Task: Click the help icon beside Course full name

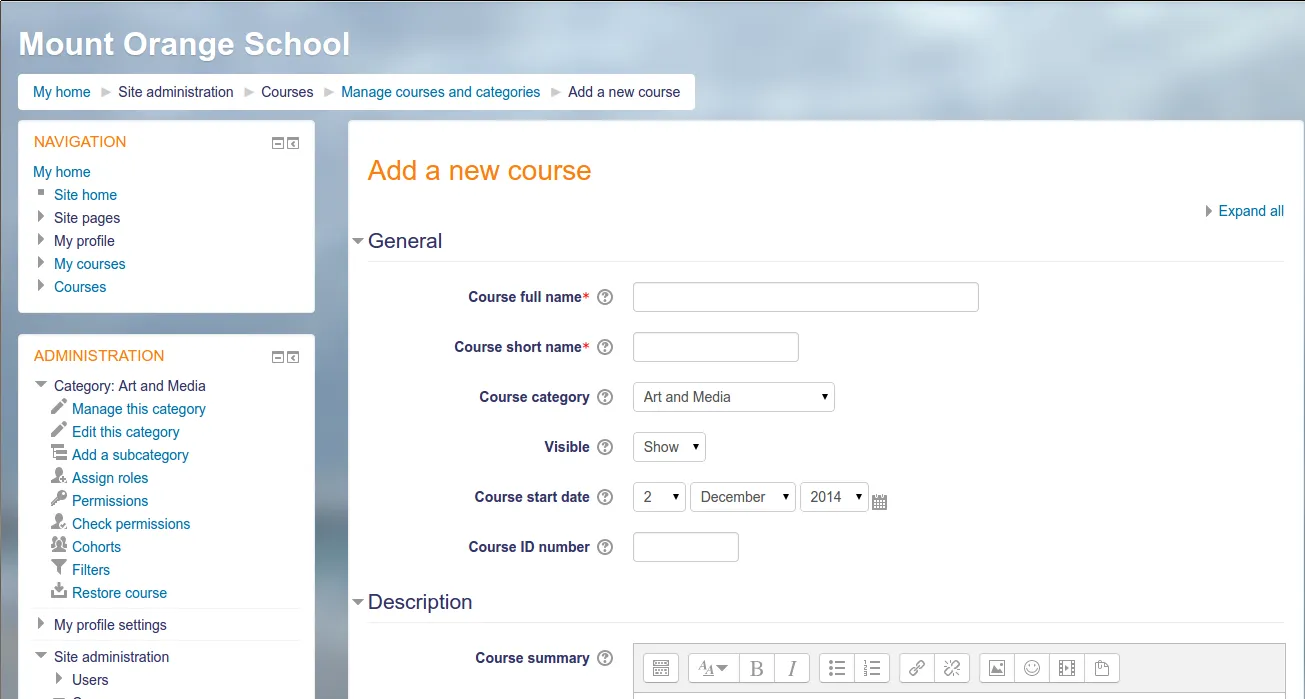Action: pyautogui.click(x=605, y=297)
